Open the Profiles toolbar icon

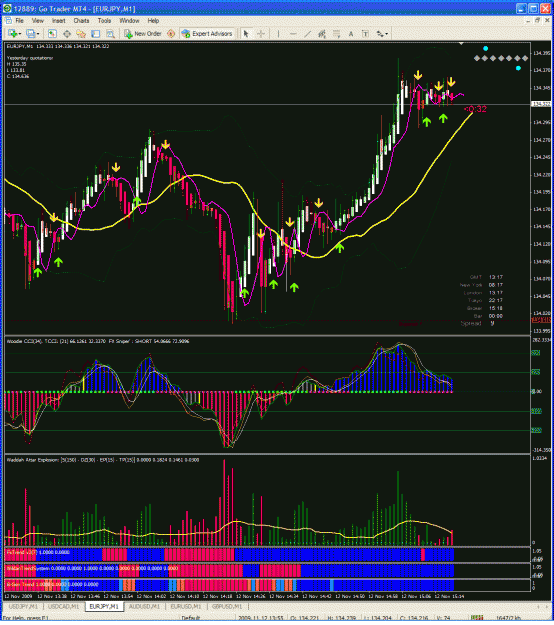coord(30,34)
